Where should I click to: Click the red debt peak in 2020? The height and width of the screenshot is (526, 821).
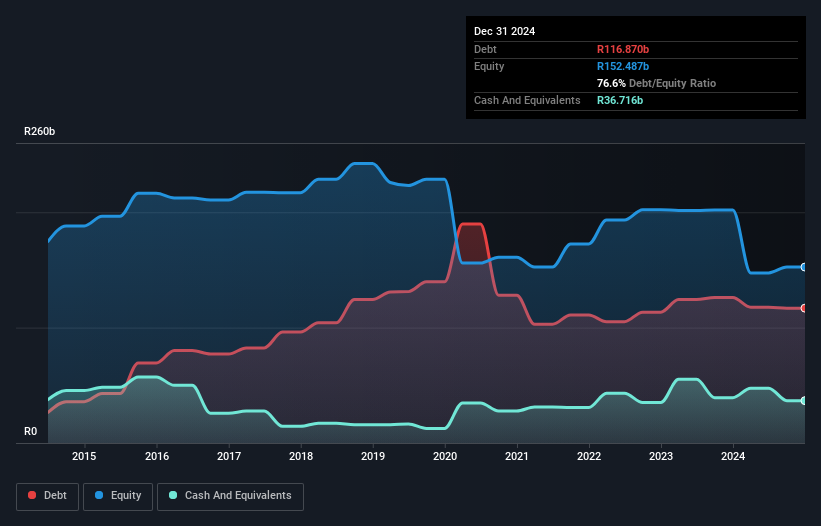tap(471, 225)
